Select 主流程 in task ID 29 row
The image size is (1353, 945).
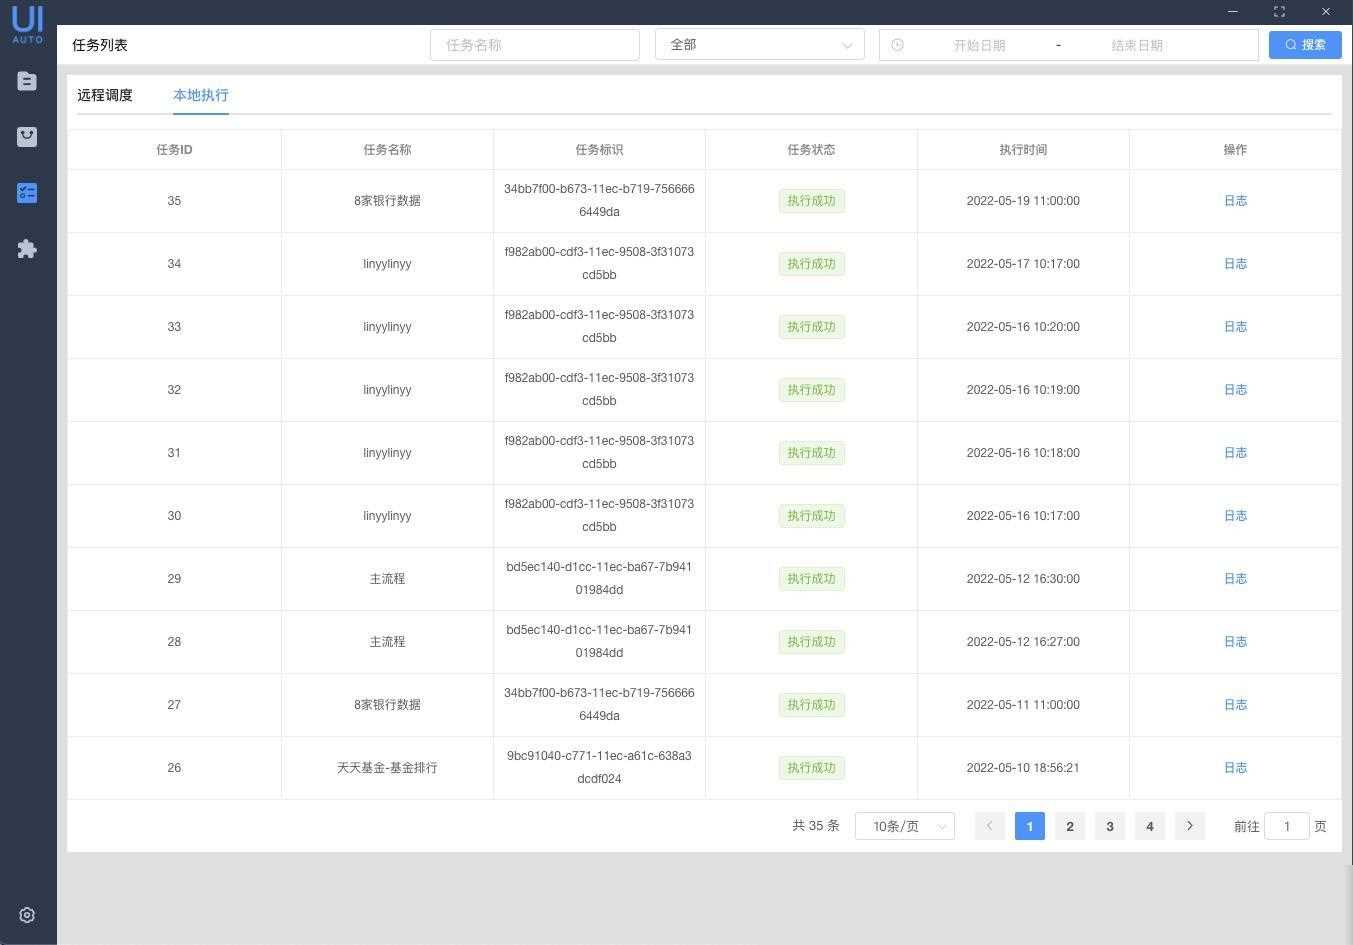[387, 579]
